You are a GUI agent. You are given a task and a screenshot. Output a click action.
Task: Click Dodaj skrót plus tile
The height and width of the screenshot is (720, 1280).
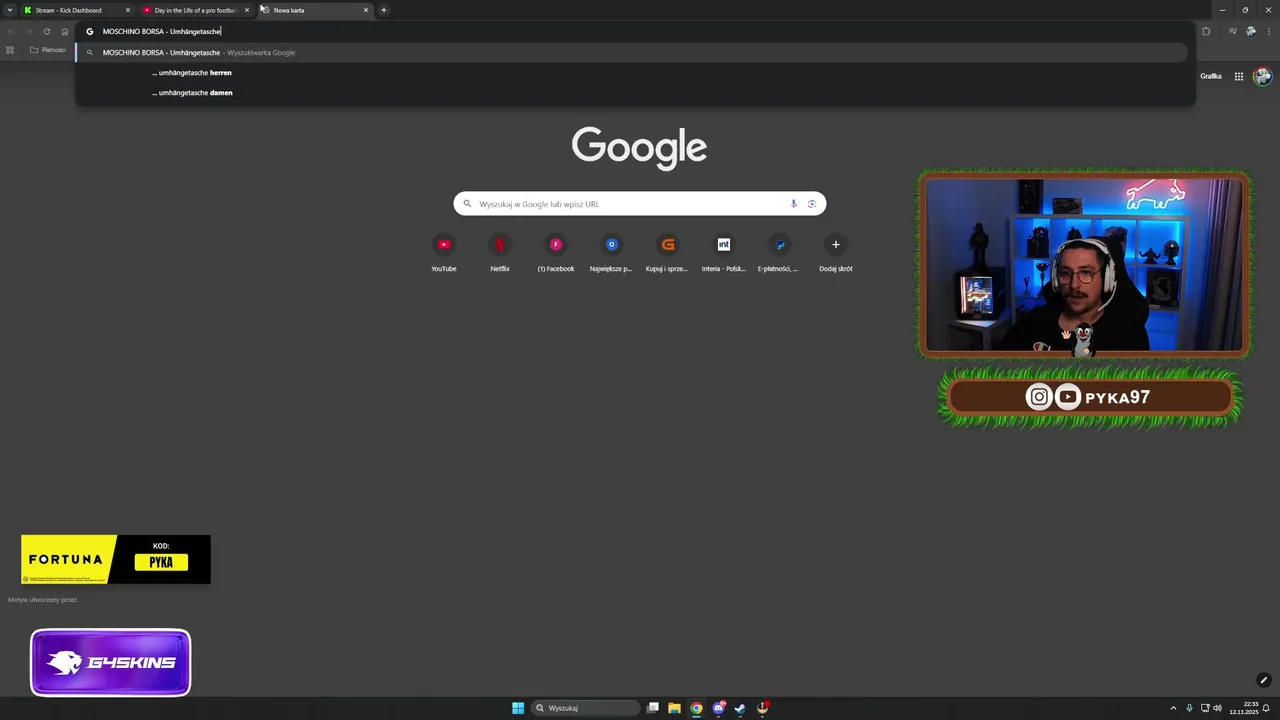(836, 252)
